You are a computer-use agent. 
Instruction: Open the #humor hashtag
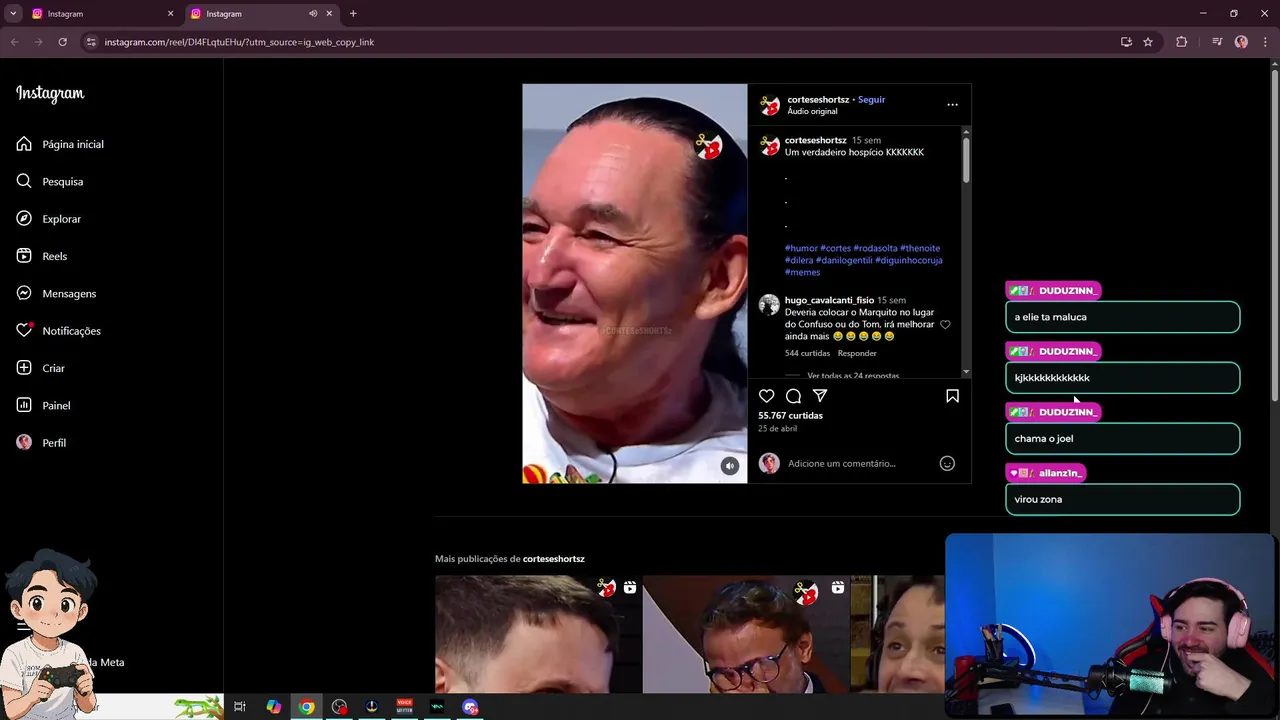(801, 248)
